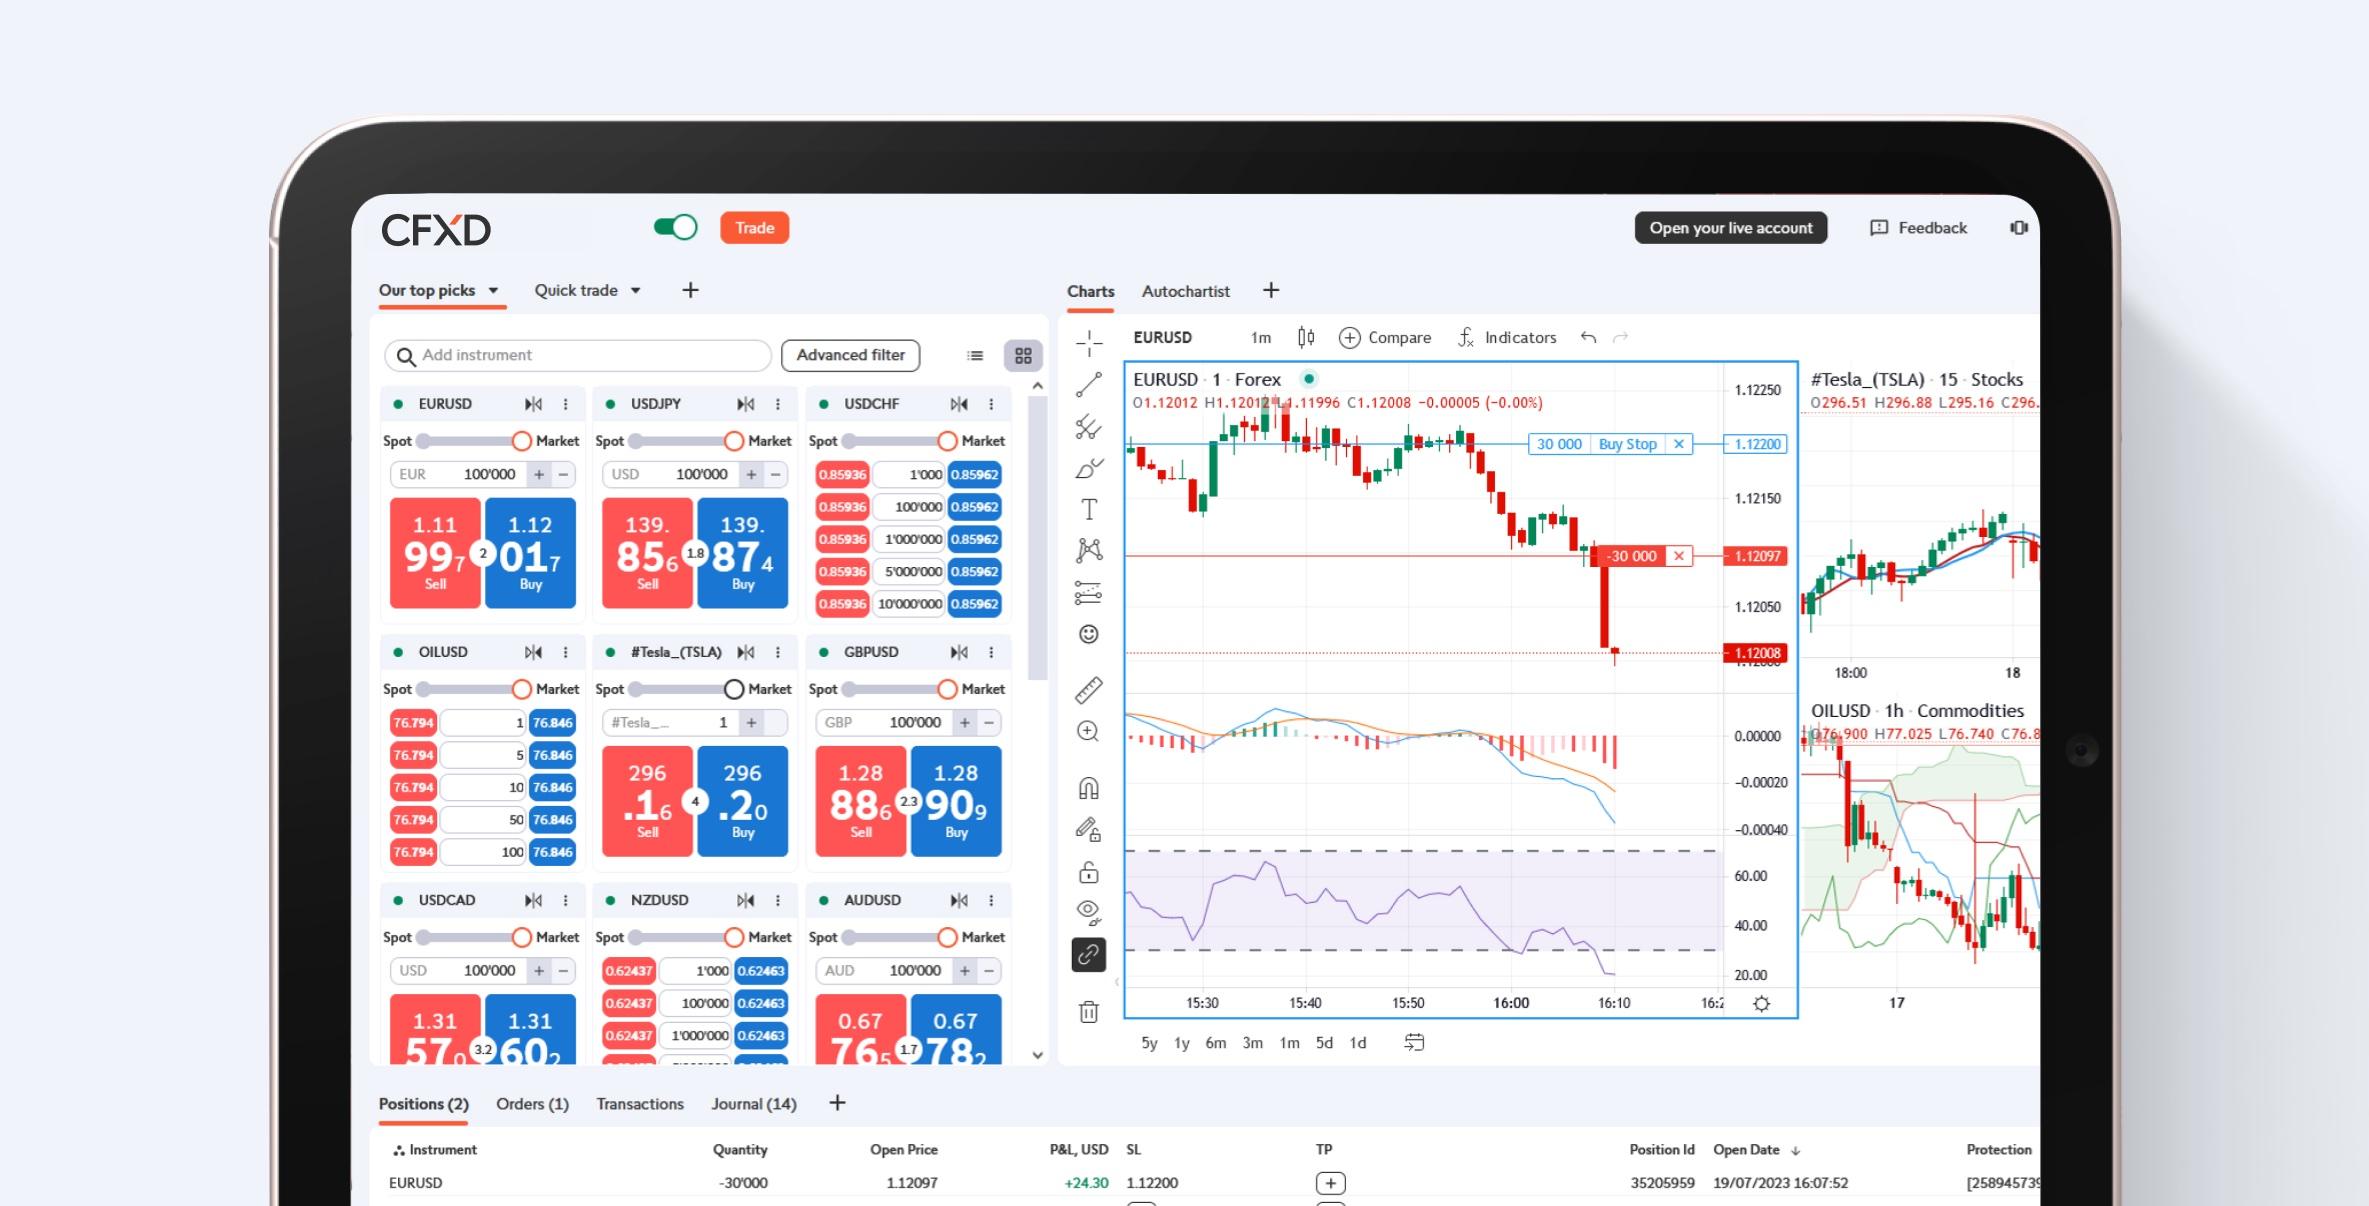Viewport: 2369px width, 1206px height.
Task: Open the 1m timeframe selector
Action: [x=1261, y=337]
